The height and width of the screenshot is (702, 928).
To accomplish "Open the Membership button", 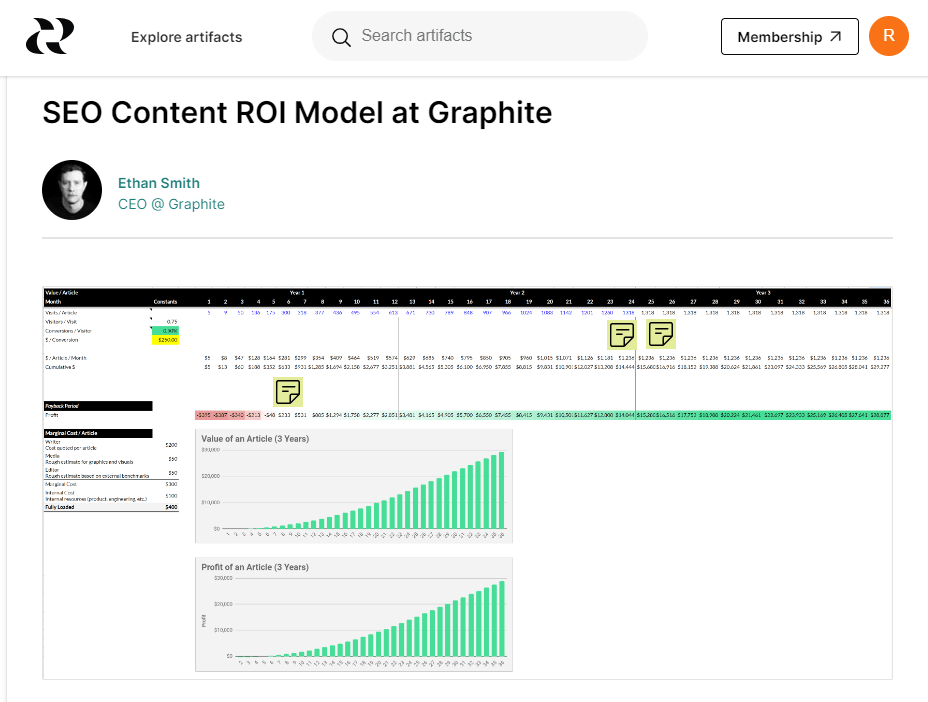I will (790, 37).
